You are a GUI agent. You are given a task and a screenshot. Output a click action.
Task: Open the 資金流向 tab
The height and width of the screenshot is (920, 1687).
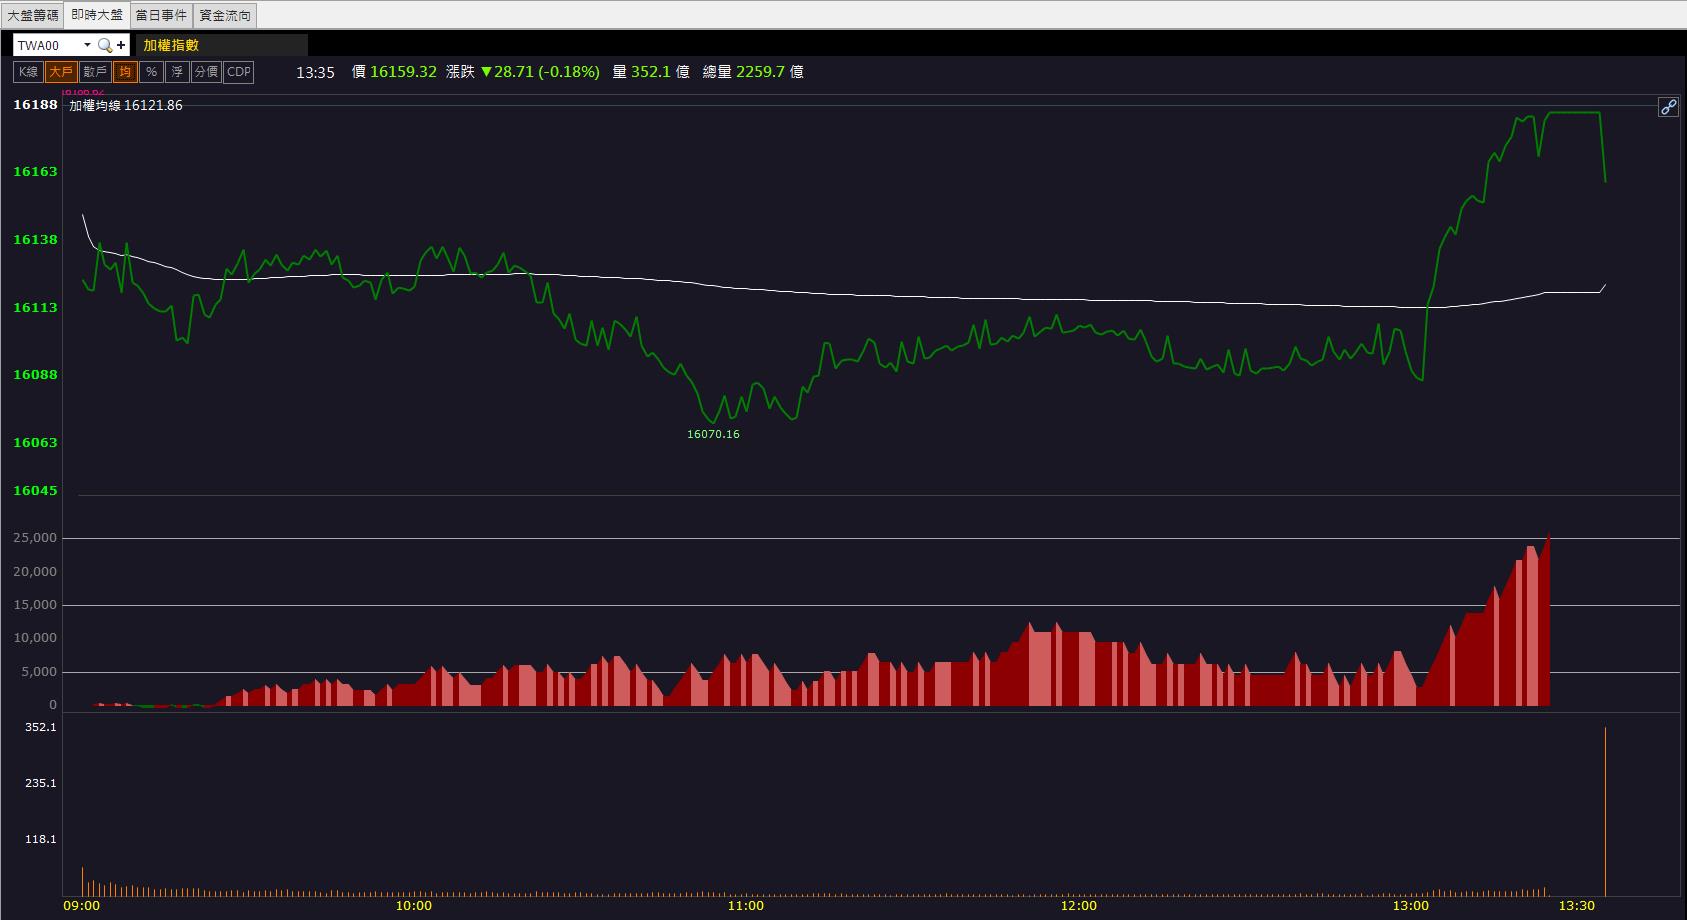pos(225,15)
